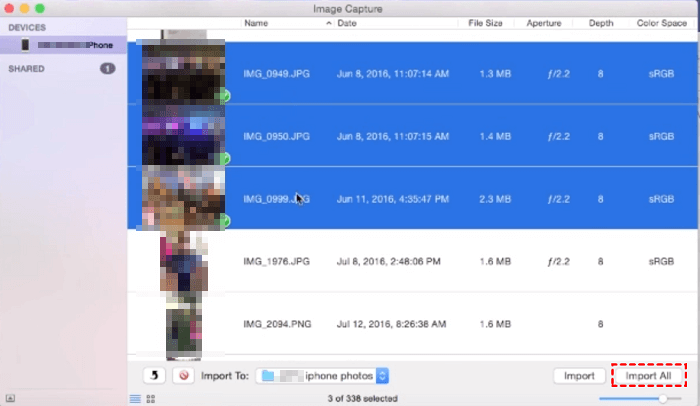Screen dimensions: 700x406
Task: Toggle sort order arrow on Name column
Action: (x=329, y=23)
